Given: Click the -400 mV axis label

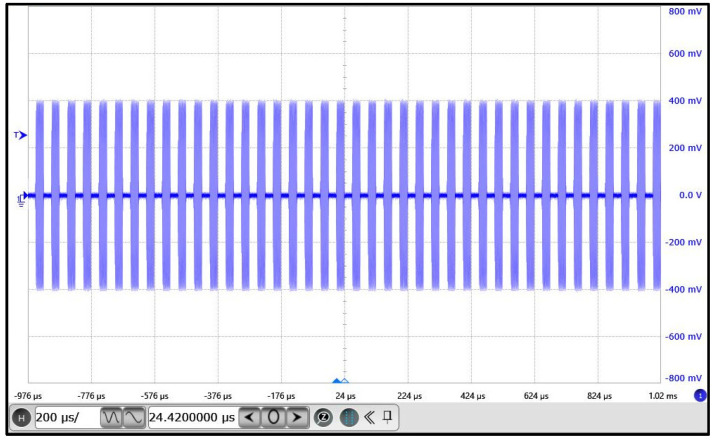Looking at the screenshot, I should coord(683,289).
